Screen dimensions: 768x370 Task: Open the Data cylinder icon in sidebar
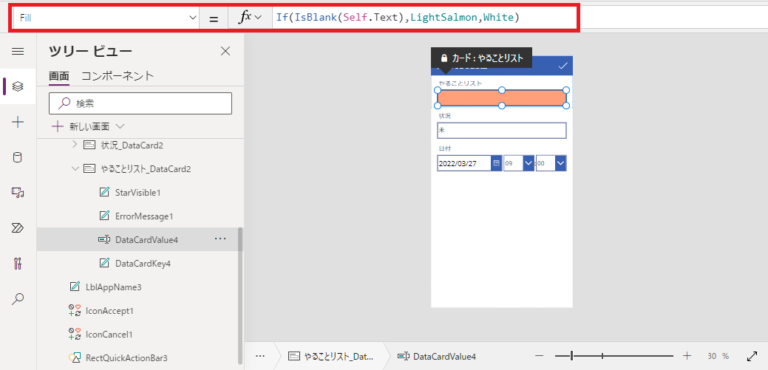[x=18, y=157]
